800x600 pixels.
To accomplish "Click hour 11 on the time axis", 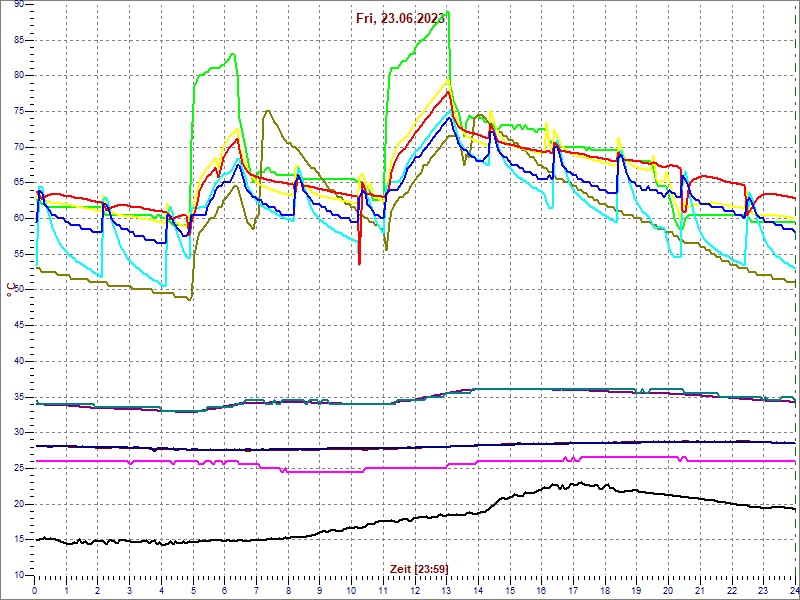I will (383, 590).
